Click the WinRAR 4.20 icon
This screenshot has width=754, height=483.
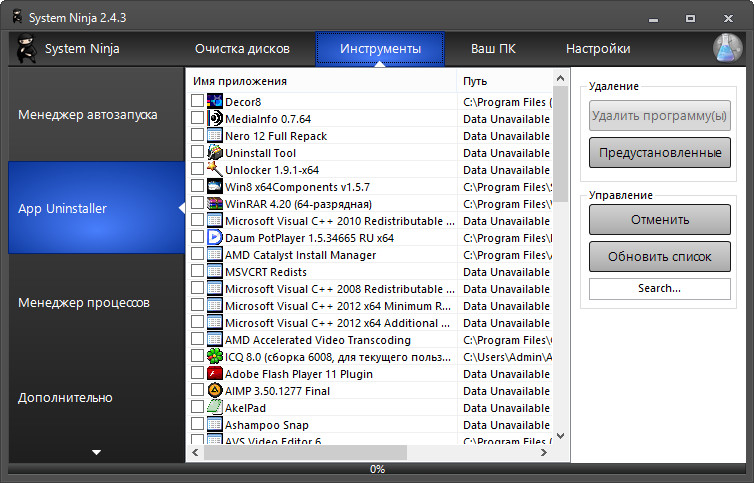(214, 203)
